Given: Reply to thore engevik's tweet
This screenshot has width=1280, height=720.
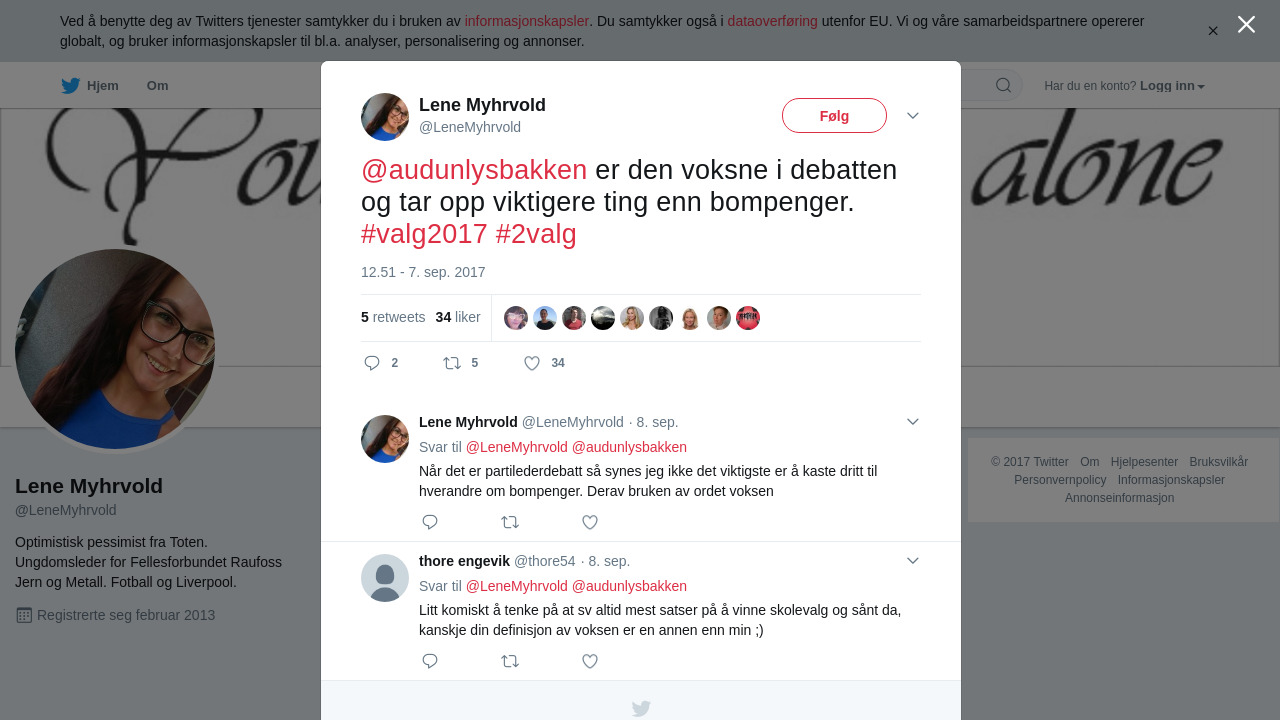Looking at the screenshot, I should pyautogui.click(x=430, y=661).
